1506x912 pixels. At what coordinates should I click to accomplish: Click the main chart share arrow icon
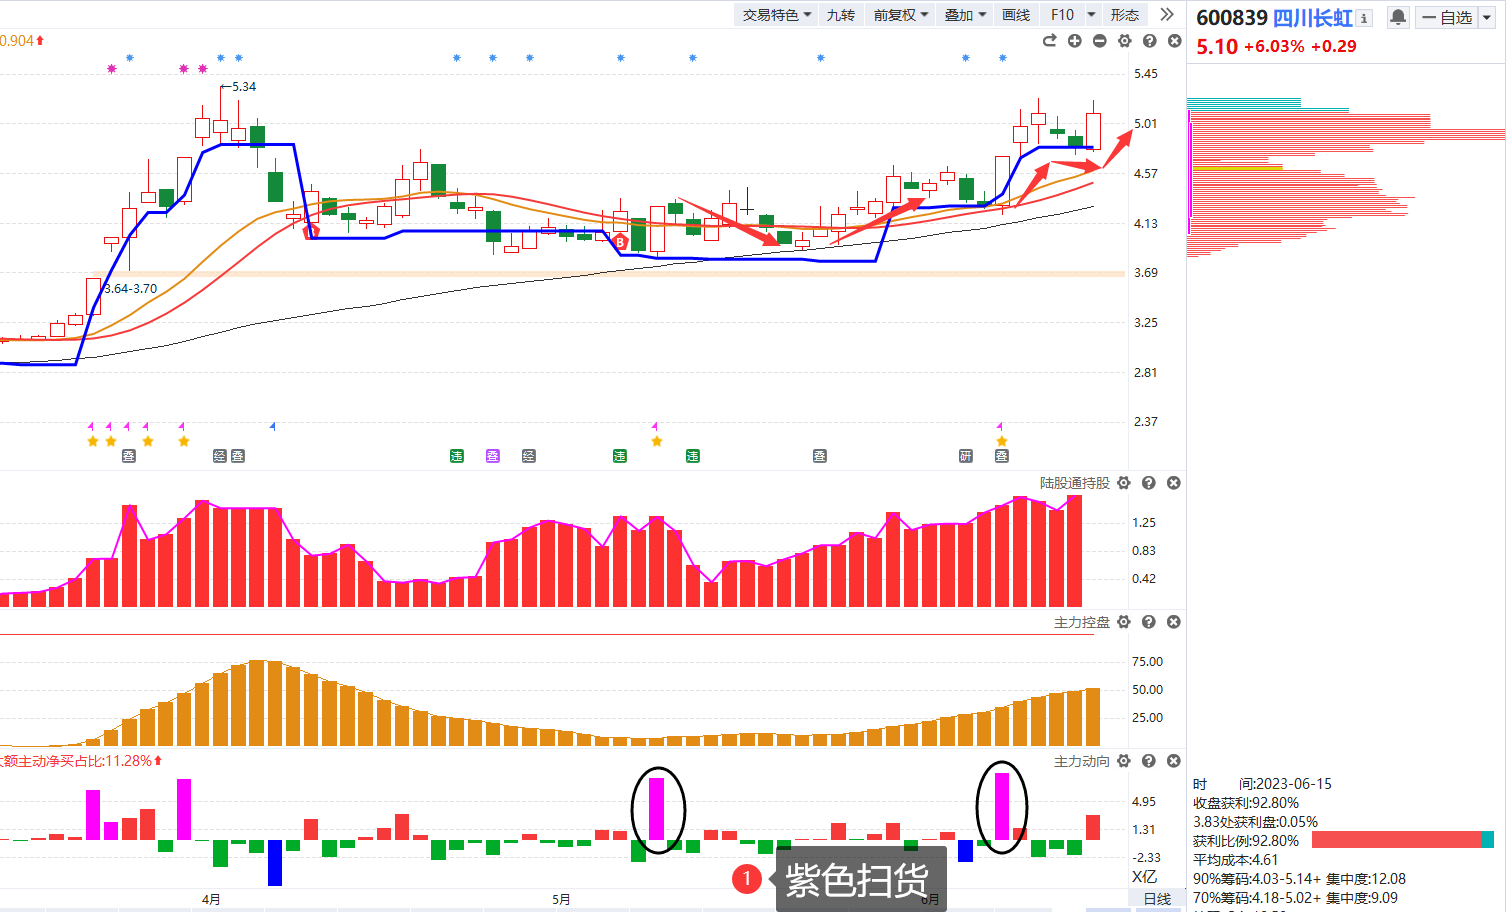click(x=1049, y=41)
